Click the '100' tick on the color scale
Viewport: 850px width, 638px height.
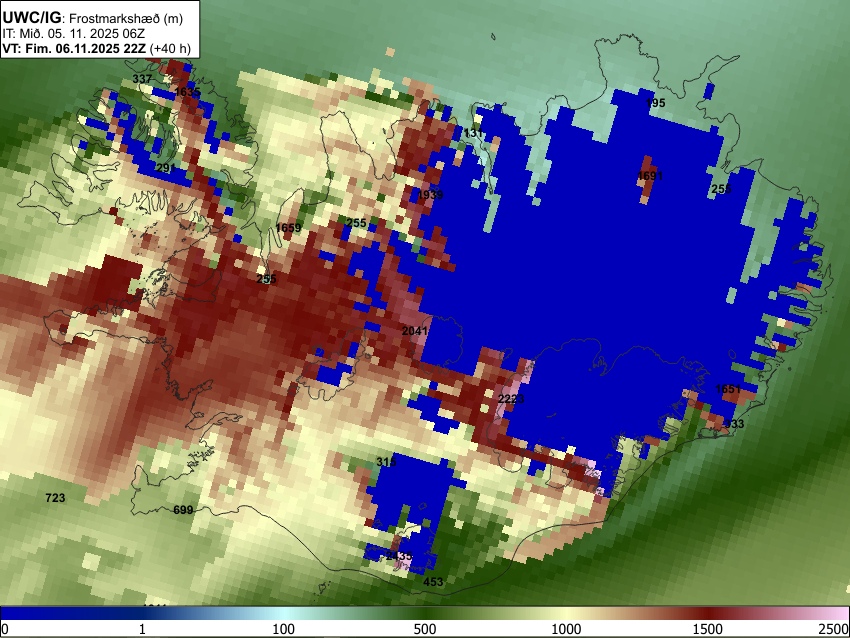pyautogui.click(x=284, y=629)
